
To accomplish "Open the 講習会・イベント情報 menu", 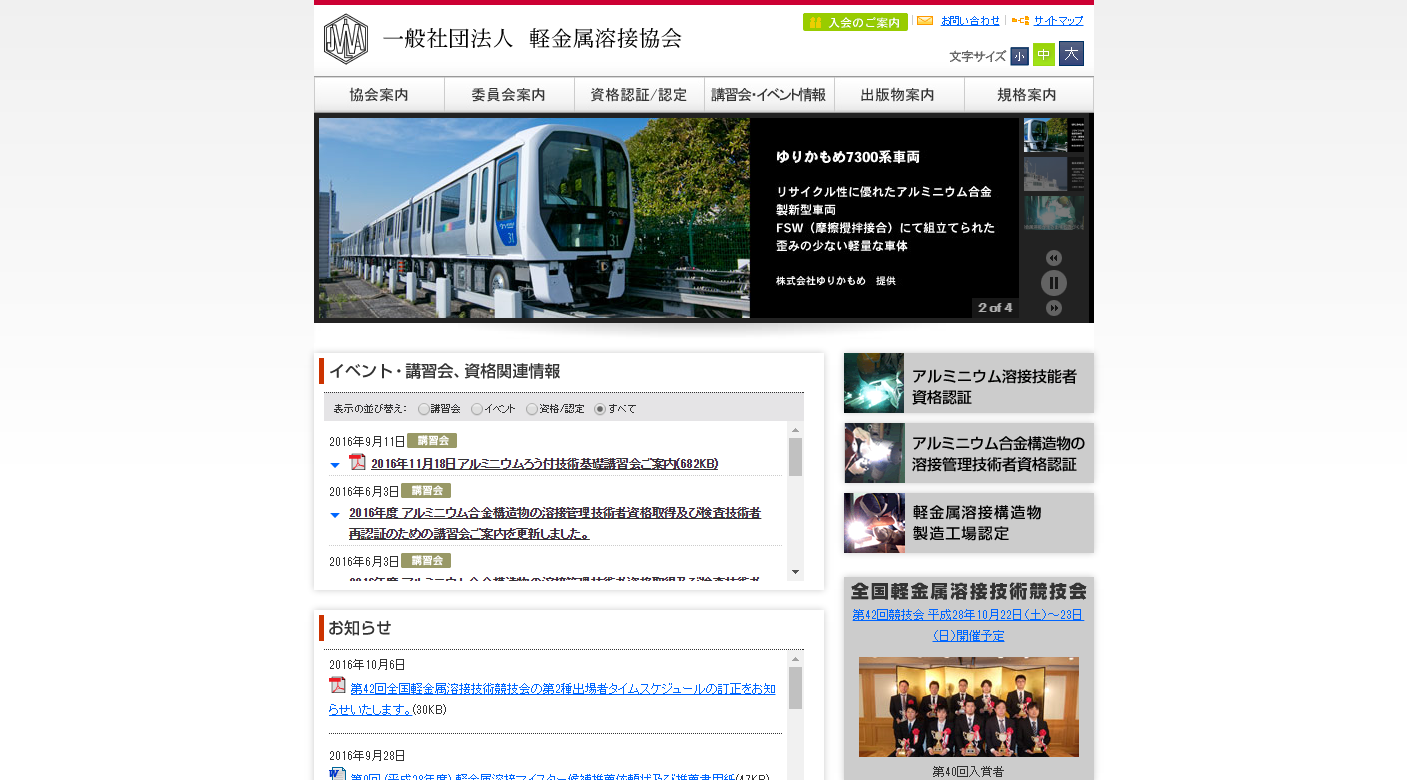I will [x=769, y=95].
